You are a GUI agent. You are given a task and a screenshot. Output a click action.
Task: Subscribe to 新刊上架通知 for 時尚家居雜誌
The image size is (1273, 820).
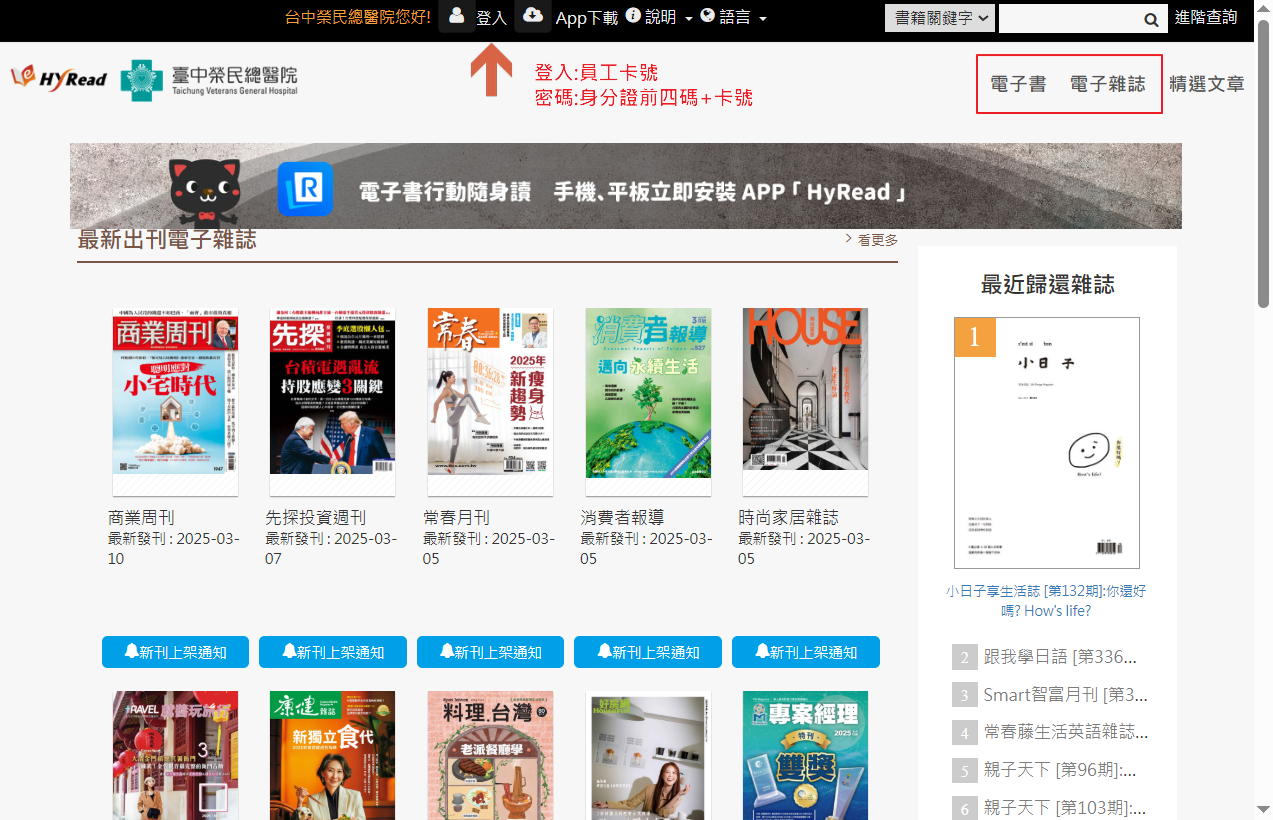806,652
